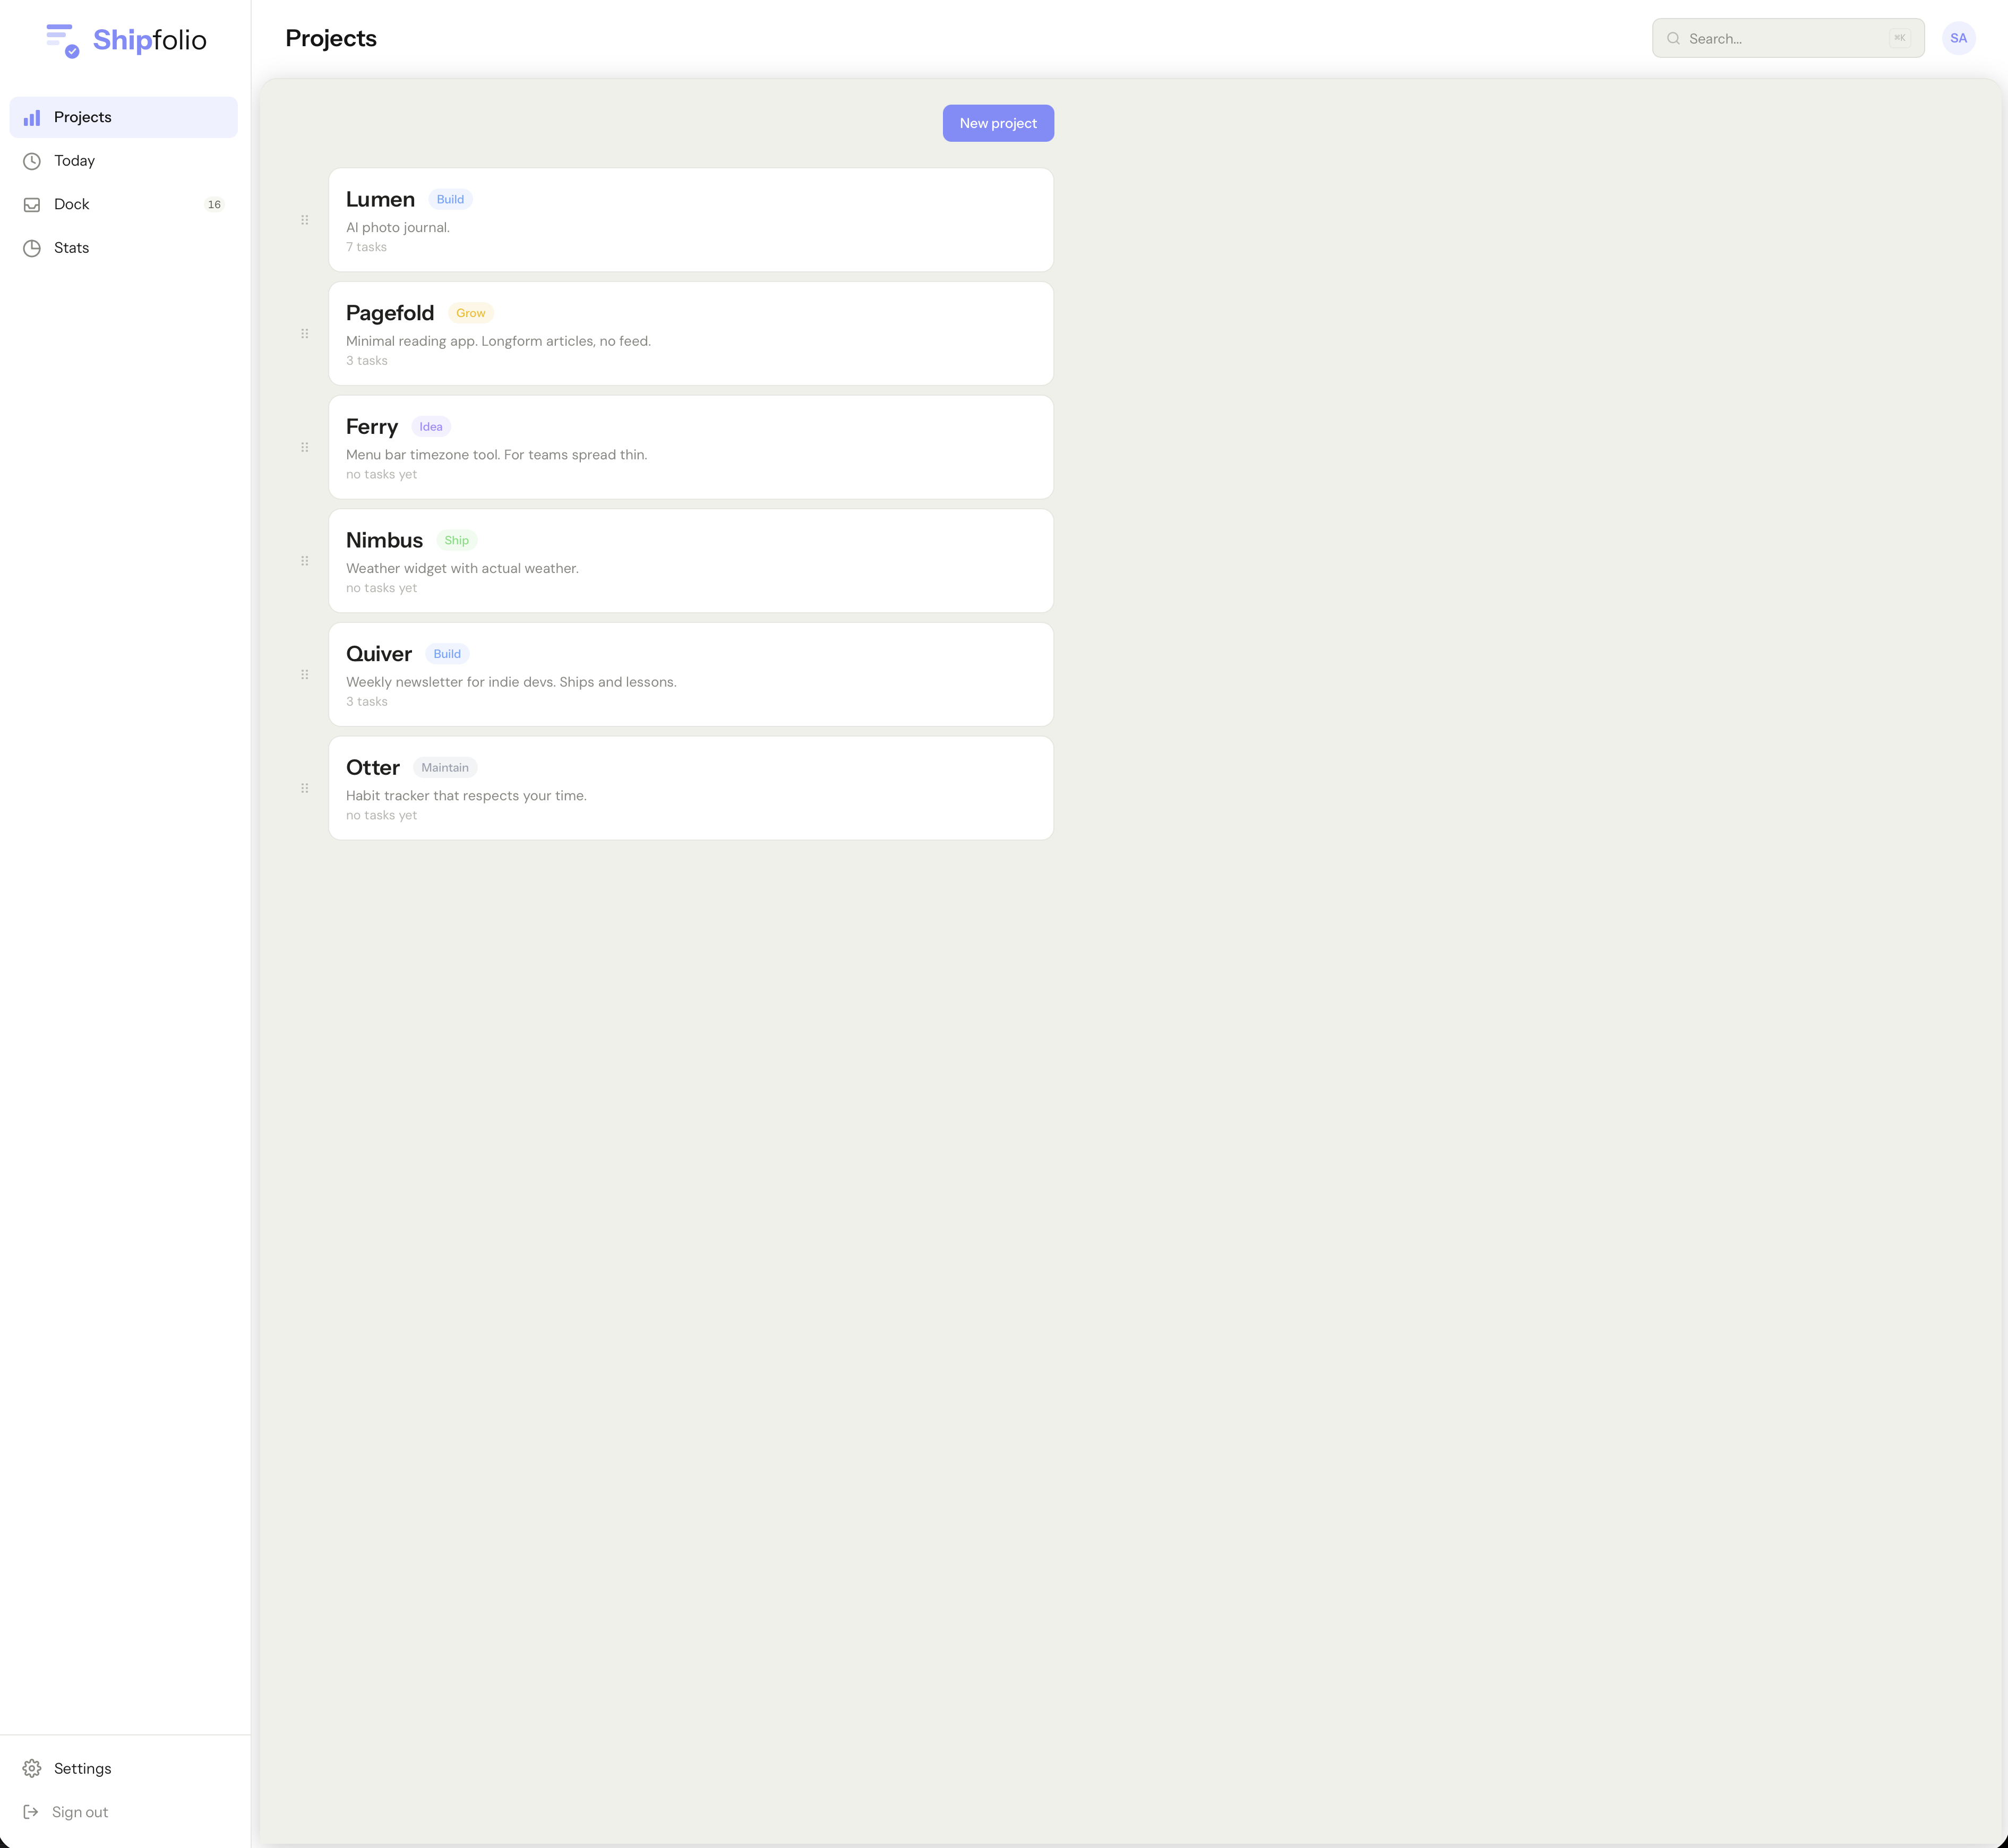Go to Stats in the sidebar

pyautogui.click(x=72, y=248)
